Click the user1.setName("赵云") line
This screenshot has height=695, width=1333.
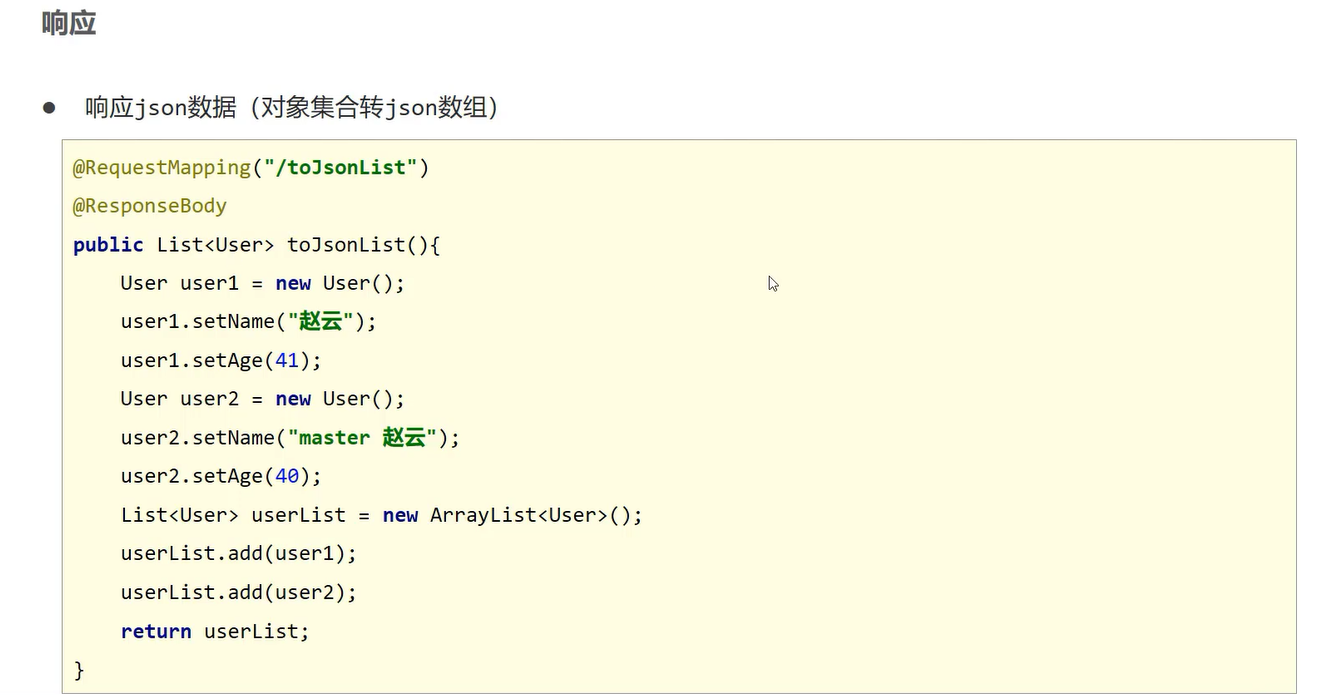pos(249,322)
